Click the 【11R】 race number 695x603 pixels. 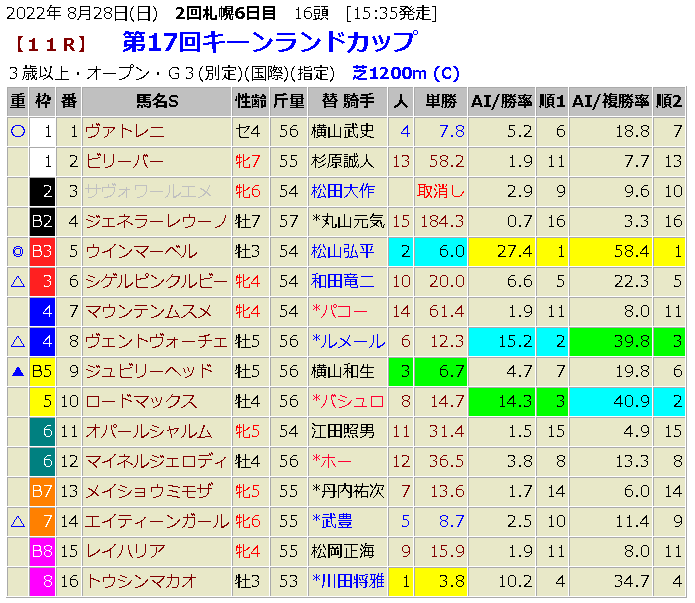[x=50, y=45]
